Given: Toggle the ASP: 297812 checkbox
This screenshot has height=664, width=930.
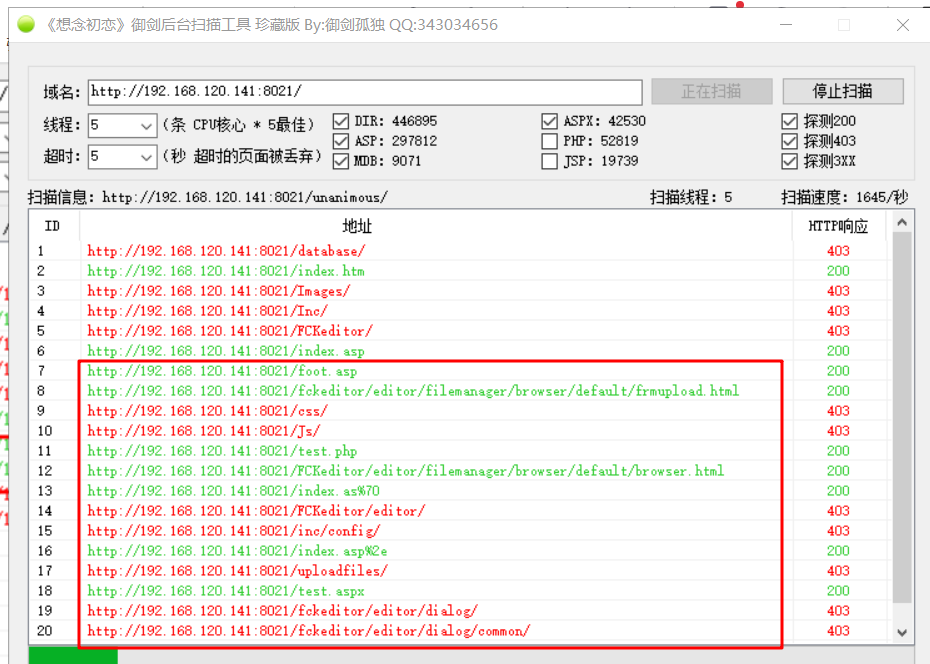Looking at the screenshot, I should [x=340, y=141].
